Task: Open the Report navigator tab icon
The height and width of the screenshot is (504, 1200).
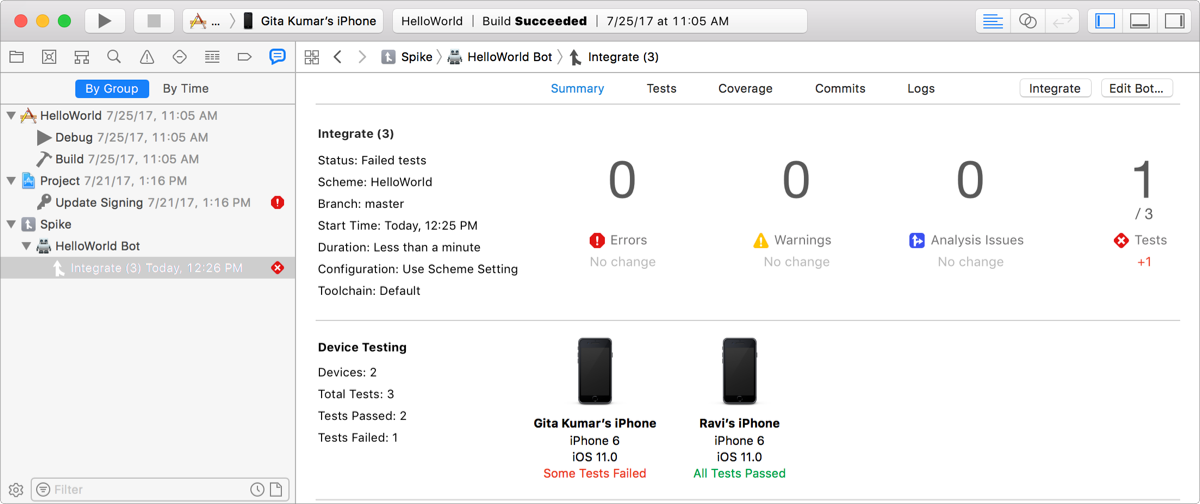Action: [277, 57]
